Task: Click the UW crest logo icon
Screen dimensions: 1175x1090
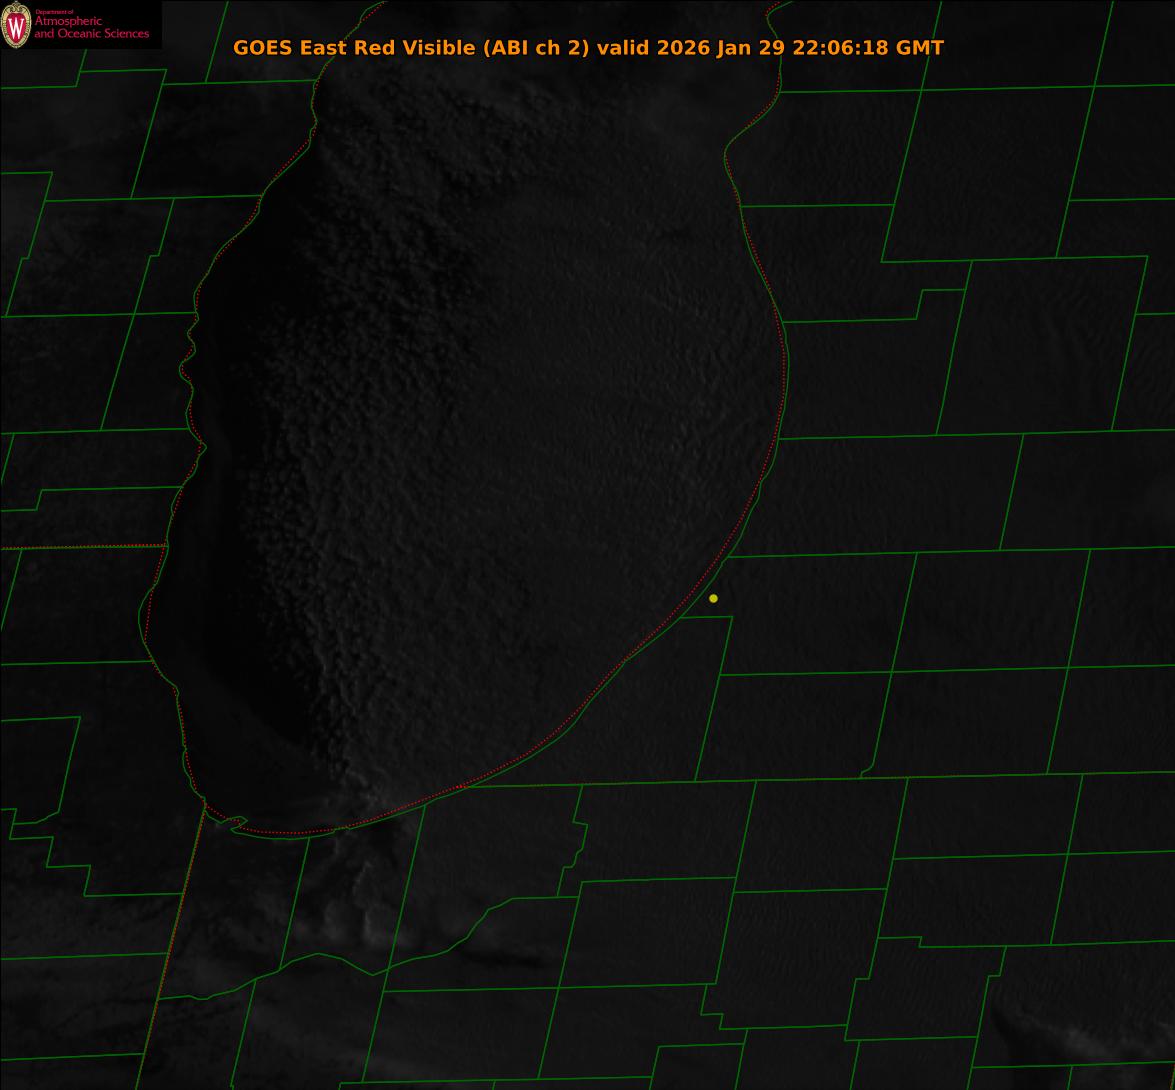Action: pyautogui.click(x=15, y=27)
